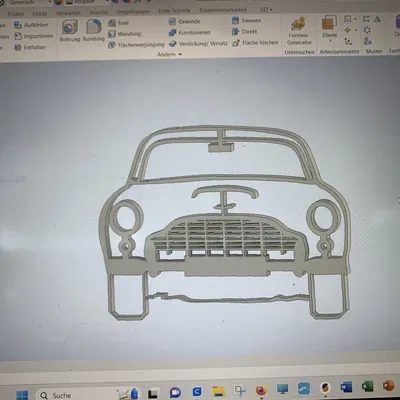The width and height of the screenshot is (400, 400).
Task: Switch to the Verwalten tab
Action: point(68,13)
